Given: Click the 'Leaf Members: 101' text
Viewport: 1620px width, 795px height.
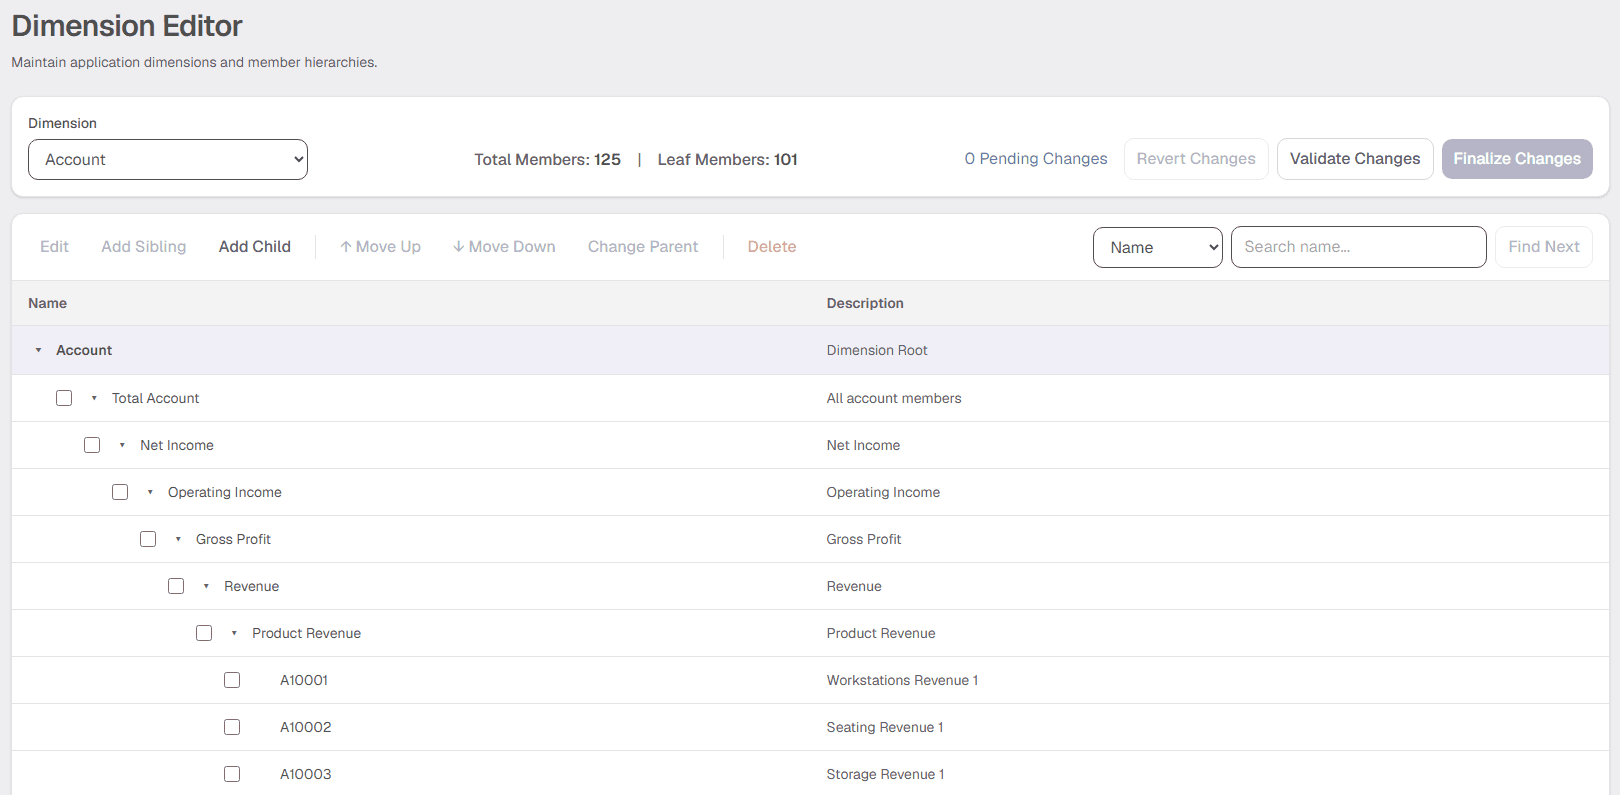Looking at the screenshot, I should click(727, 160).
